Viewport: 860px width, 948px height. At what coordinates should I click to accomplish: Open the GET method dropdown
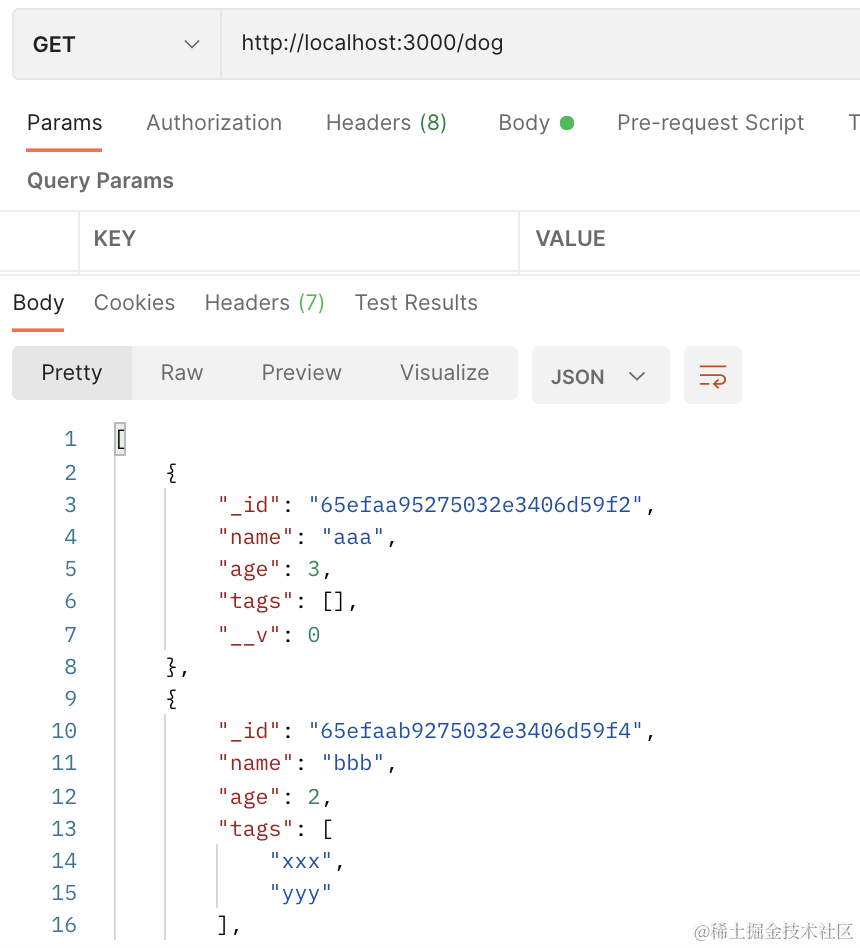116,45
